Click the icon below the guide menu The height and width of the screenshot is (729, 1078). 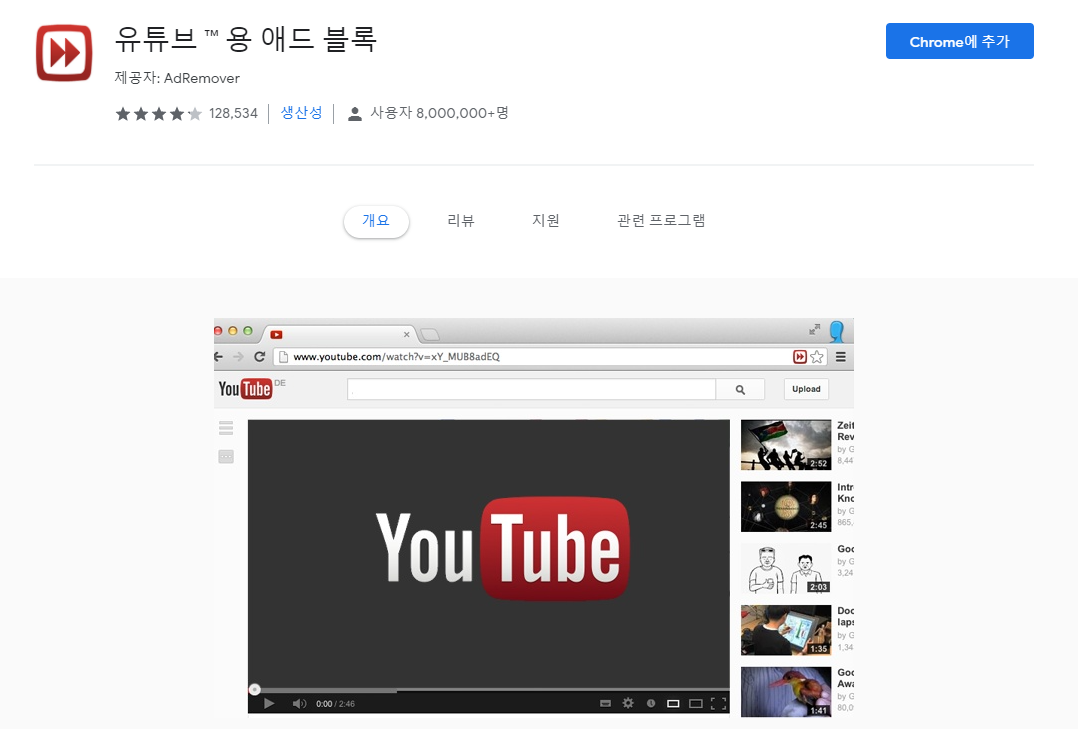[x=226, y=457]
